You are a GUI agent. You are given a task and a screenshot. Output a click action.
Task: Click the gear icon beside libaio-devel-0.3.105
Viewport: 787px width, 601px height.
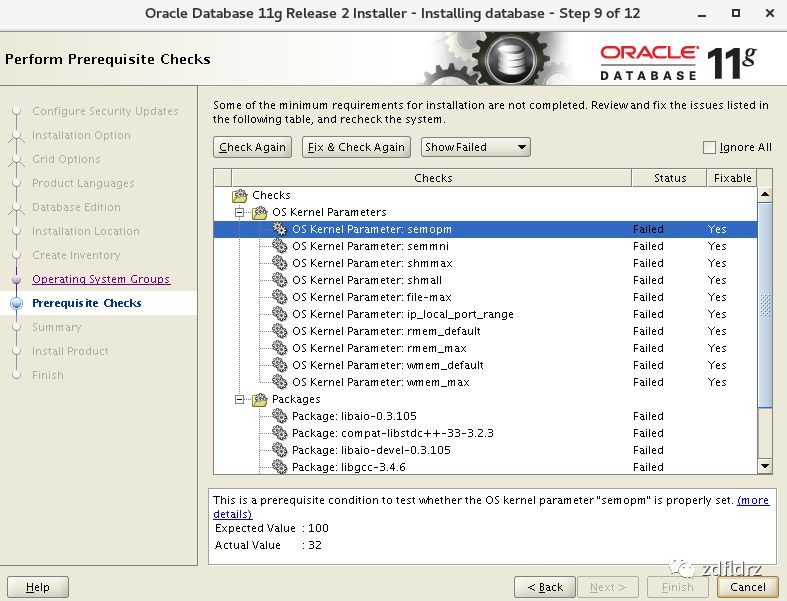pyautogui.click(x=279, y=450)
